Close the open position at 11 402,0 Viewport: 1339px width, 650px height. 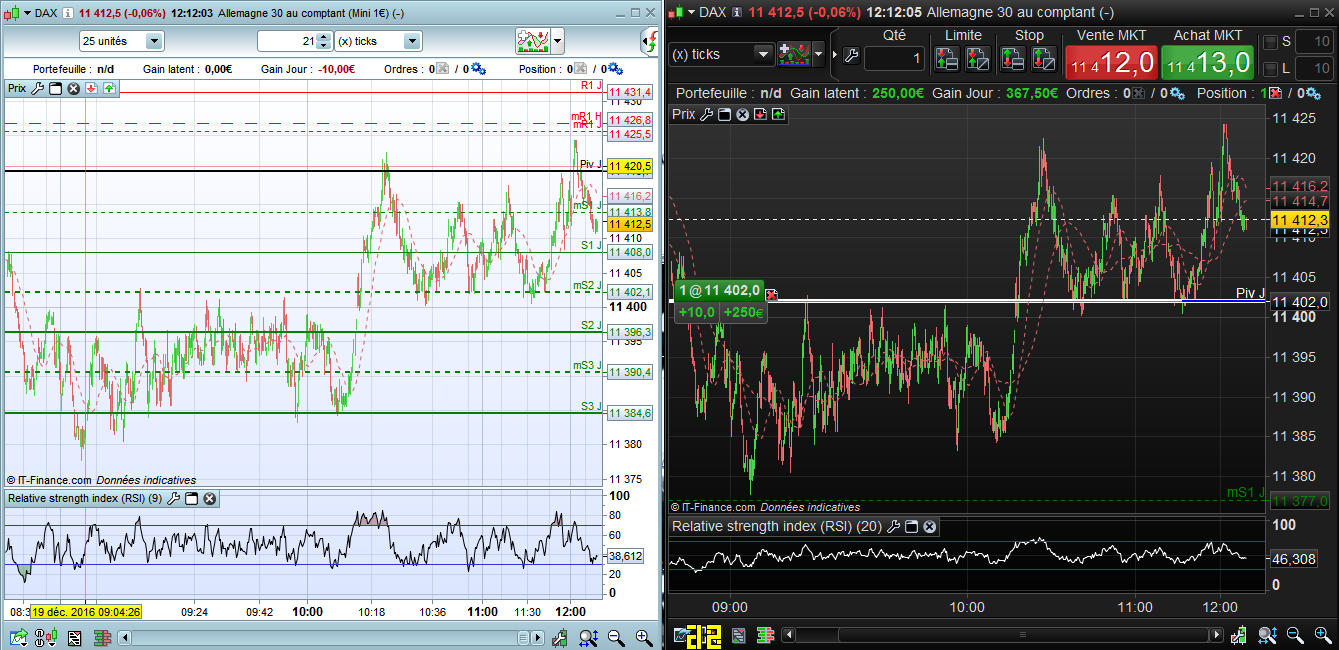(x=771, y=294)
